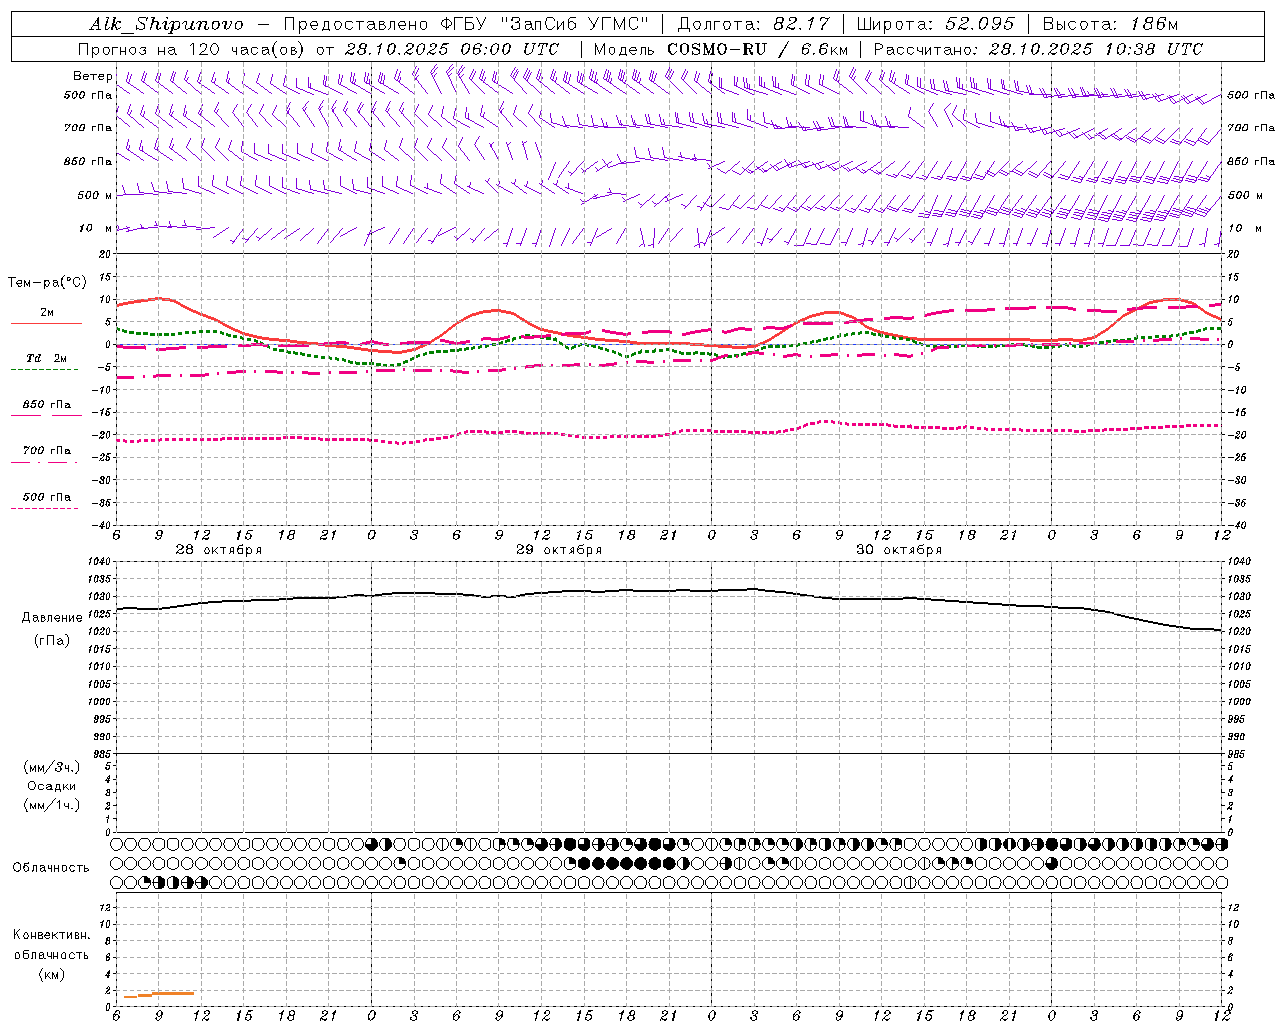This screenshot has width=1280, height=1024.
Task: Click the (гПа) unit under Давление
Action: [x=52, y=641]
